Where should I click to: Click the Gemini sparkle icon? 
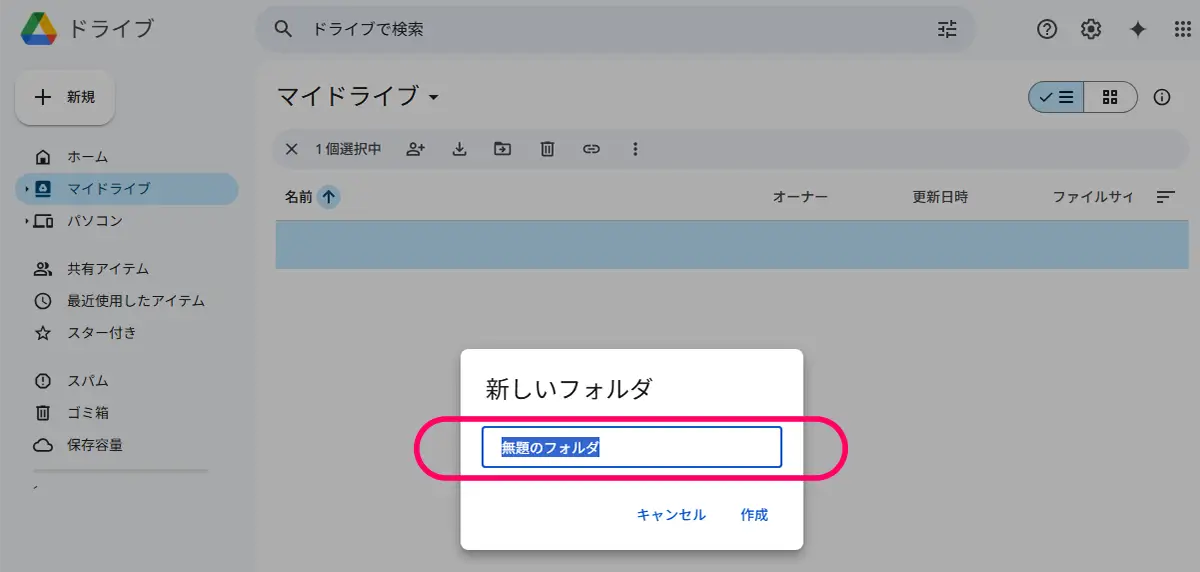tap(1137, 29)
